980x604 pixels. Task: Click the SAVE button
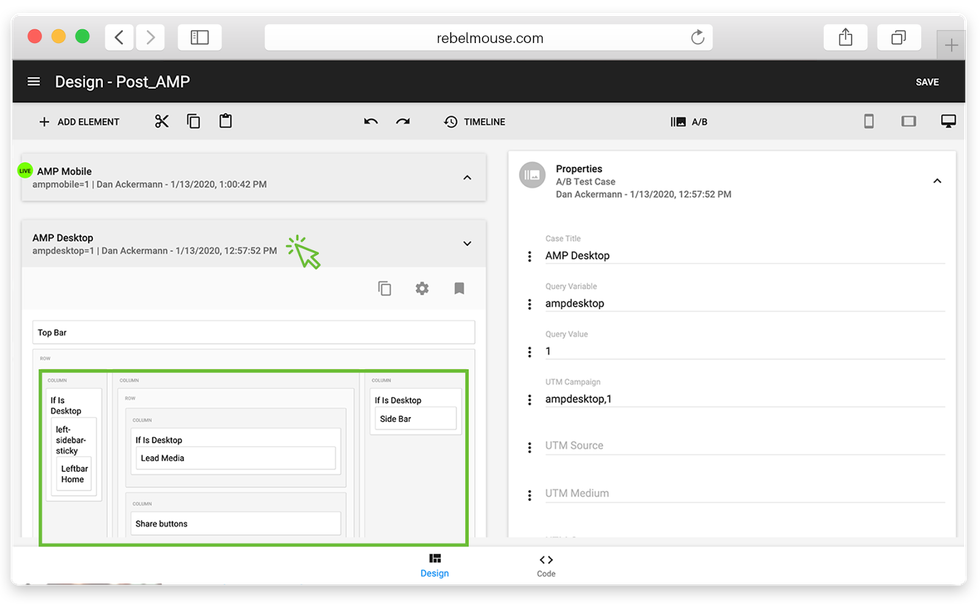click(x=926, y=82)
